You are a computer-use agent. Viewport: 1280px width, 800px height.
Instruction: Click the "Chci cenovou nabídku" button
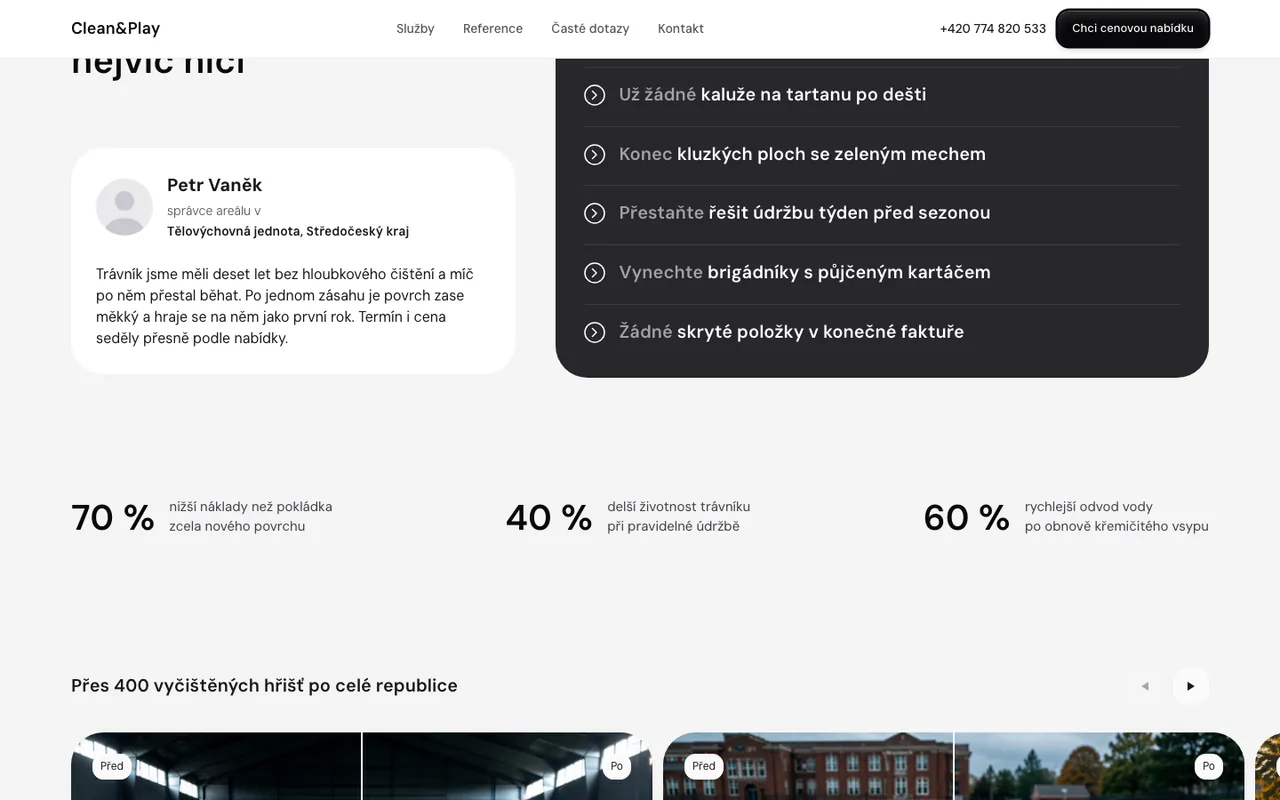[1133, 28]
